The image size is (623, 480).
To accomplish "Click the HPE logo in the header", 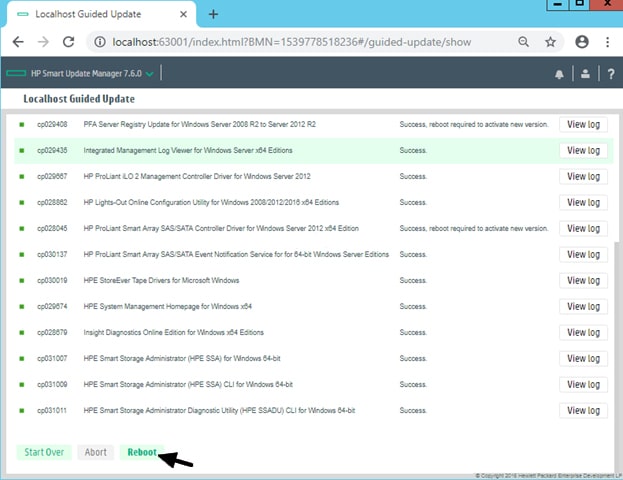I will click(16, 74).
